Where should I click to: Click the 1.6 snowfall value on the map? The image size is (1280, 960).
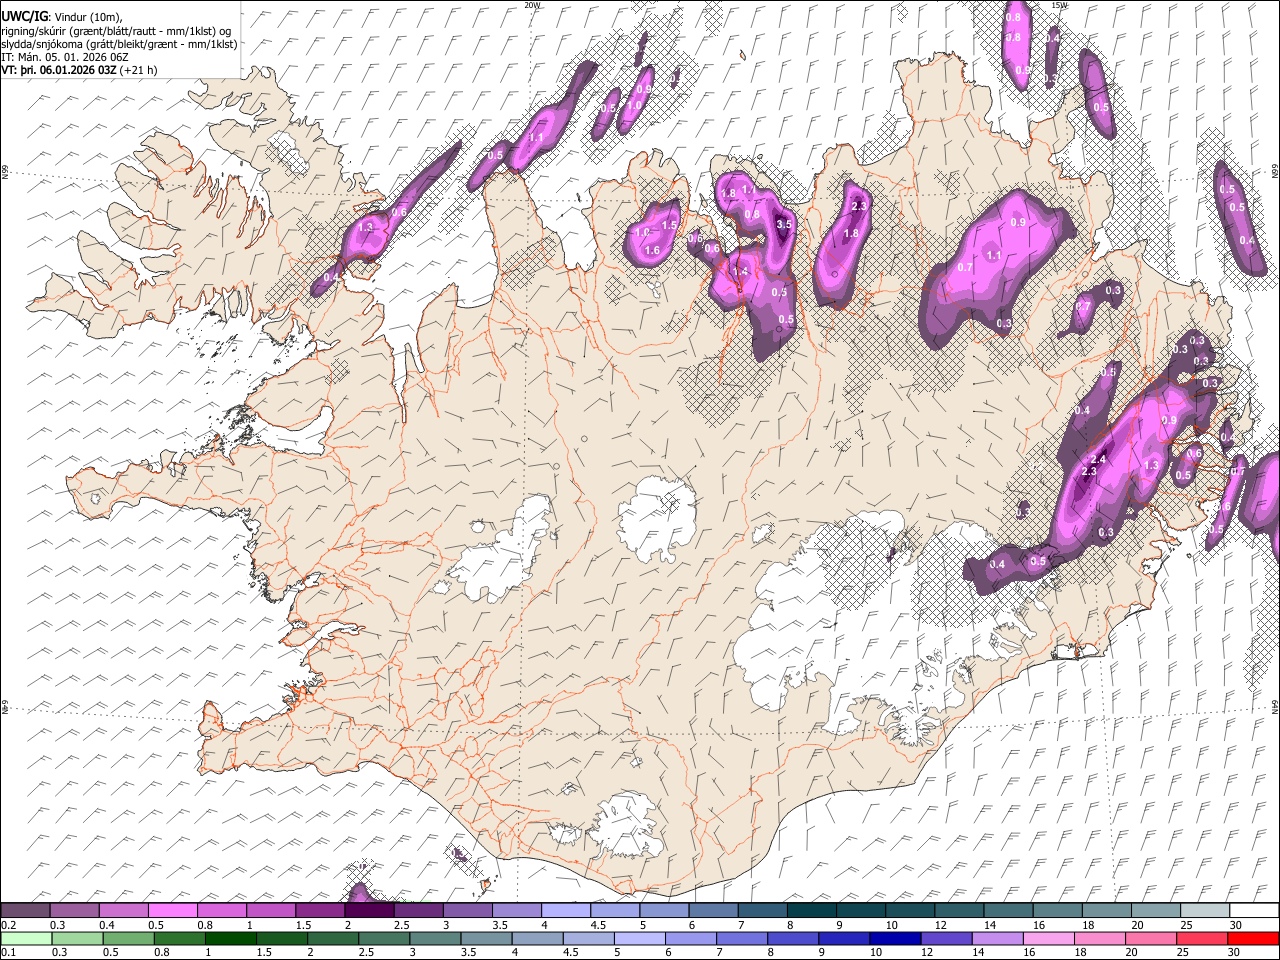[652, 250]
